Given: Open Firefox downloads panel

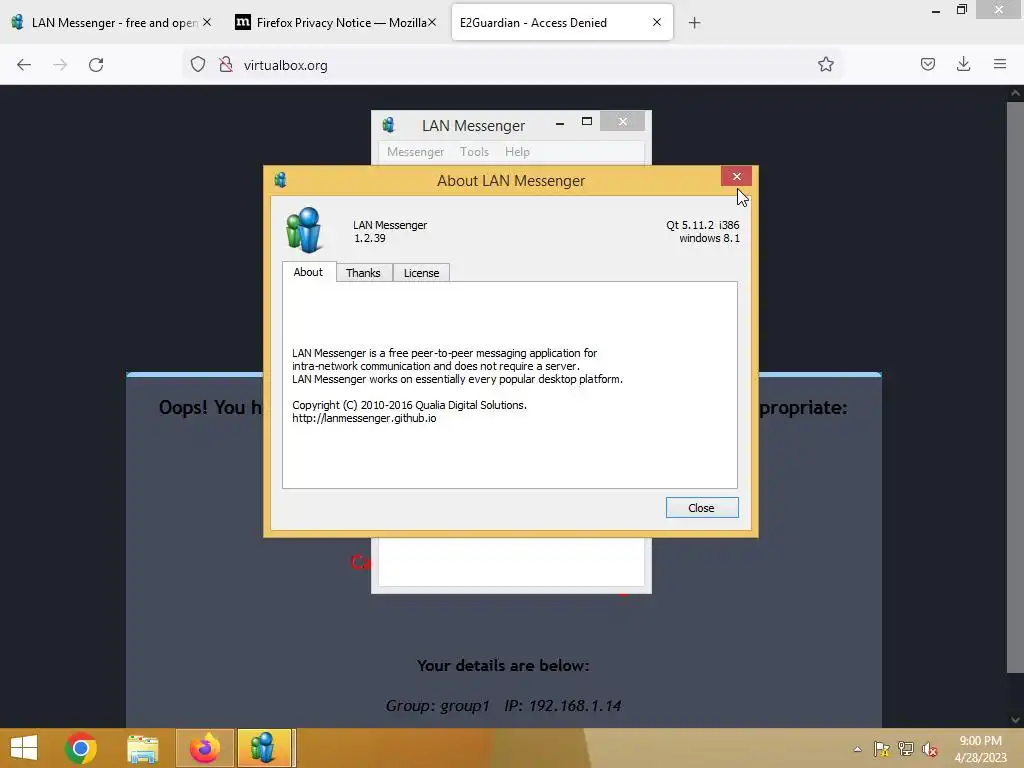Looking at the screenshot, I should click(x=963, y=64).
